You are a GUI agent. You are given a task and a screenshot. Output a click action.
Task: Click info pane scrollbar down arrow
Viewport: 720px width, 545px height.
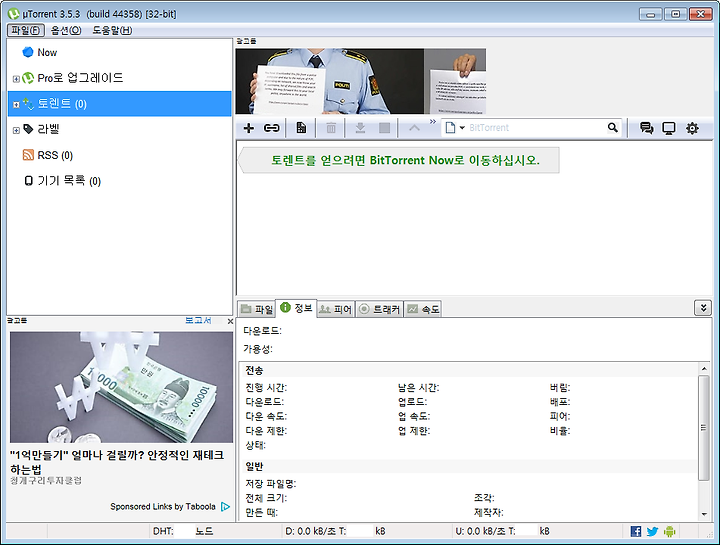point(704,514)
